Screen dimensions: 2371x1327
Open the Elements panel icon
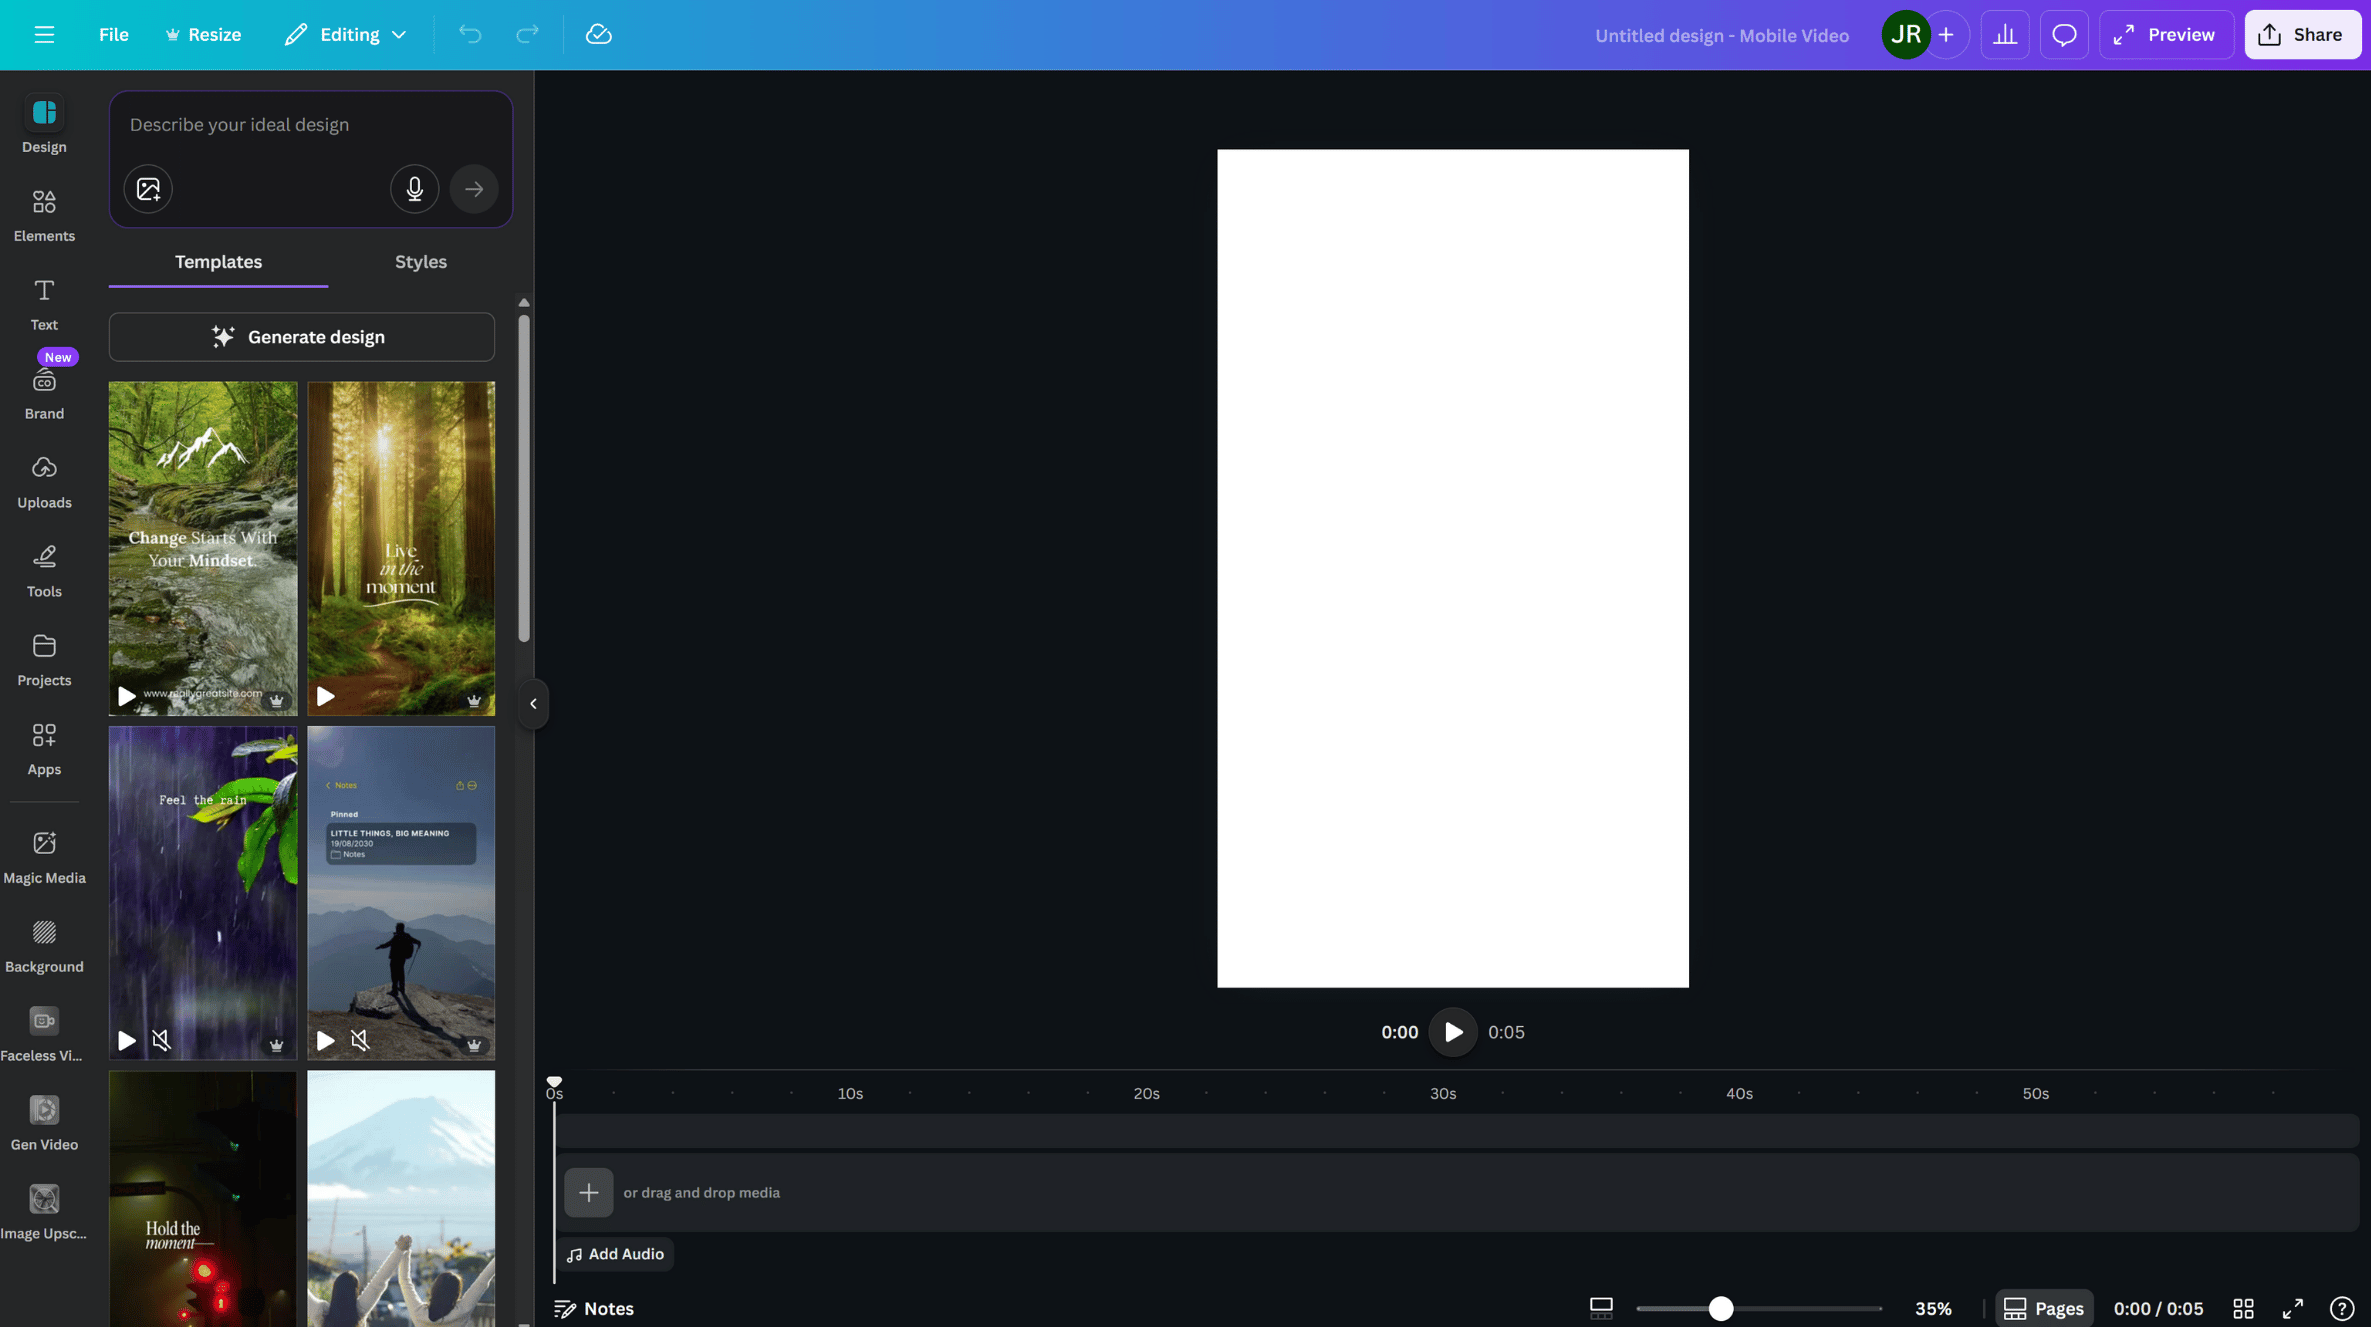[x=44, y=214]
